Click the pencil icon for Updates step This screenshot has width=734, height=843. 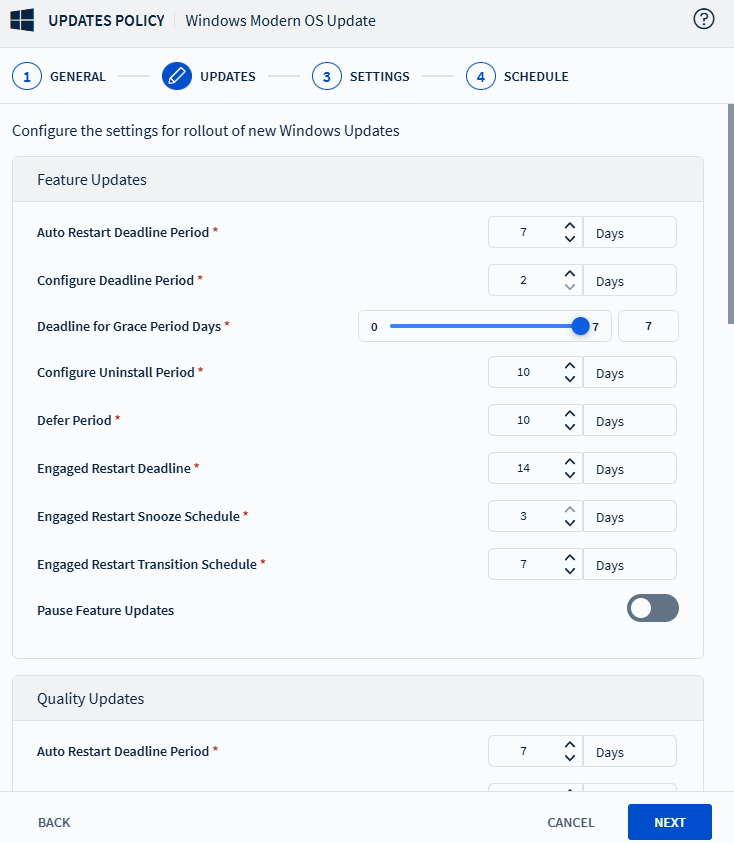click(177, 76)
